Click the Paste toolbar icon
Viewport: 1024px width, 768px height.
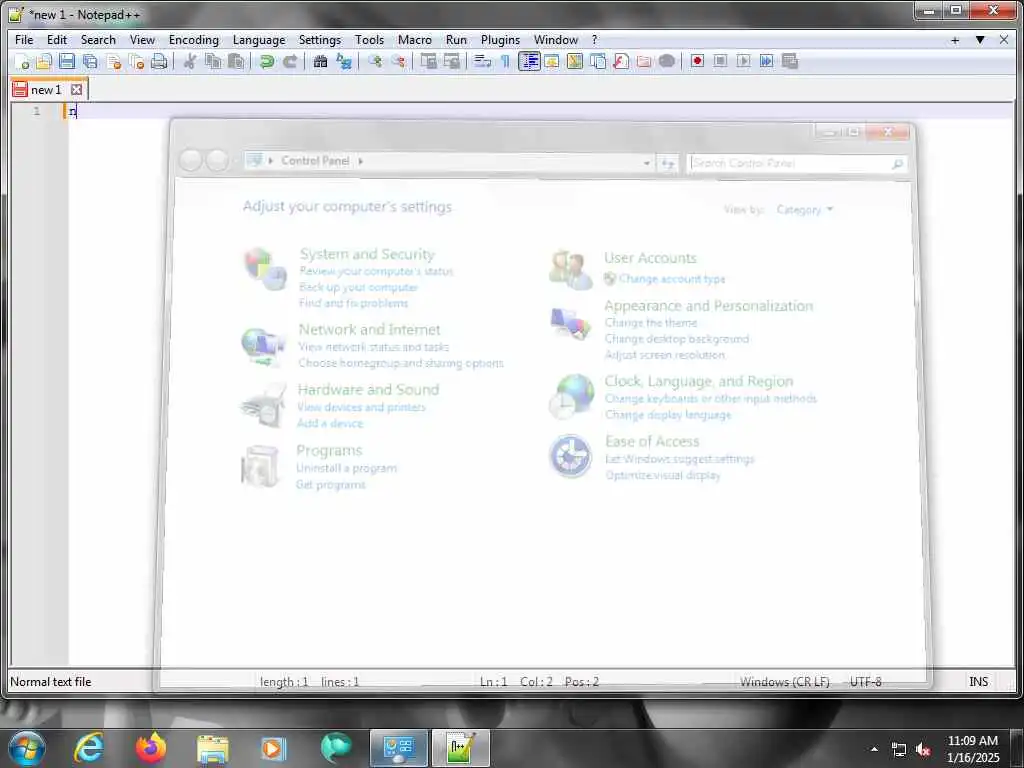pos(236,61)
